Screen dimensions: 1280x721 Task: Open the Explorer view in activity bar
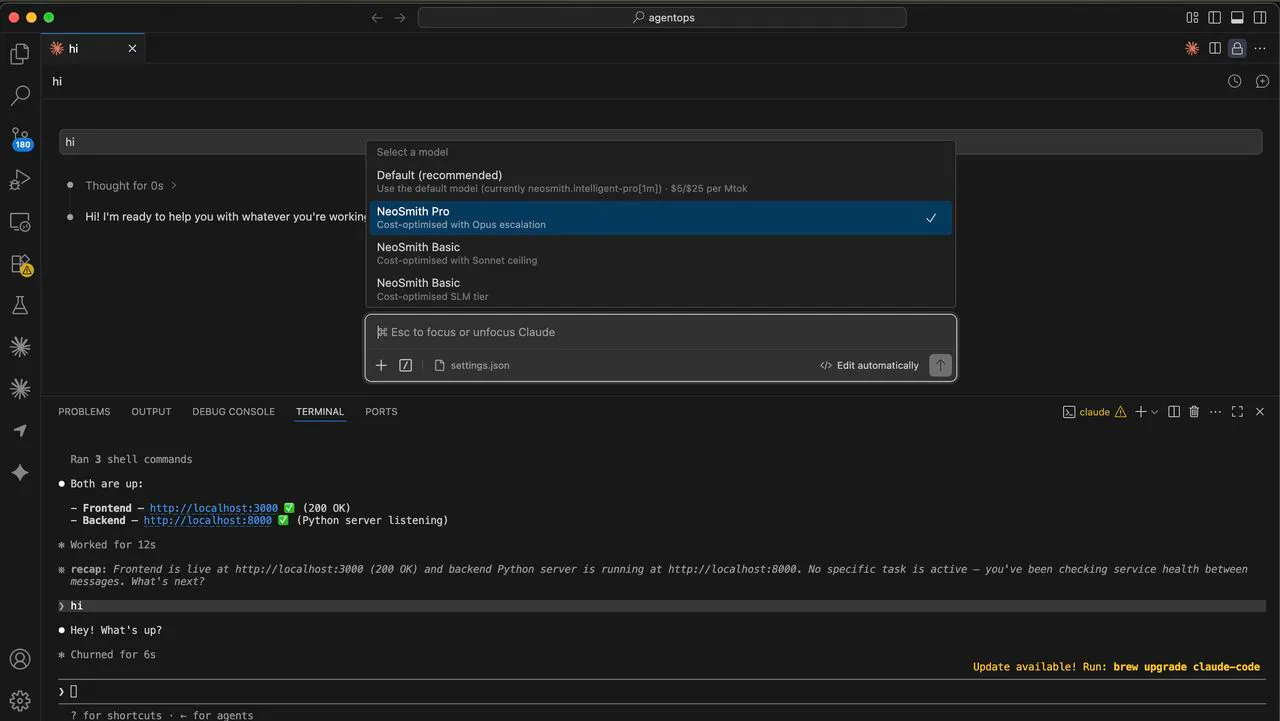[20, 54]
